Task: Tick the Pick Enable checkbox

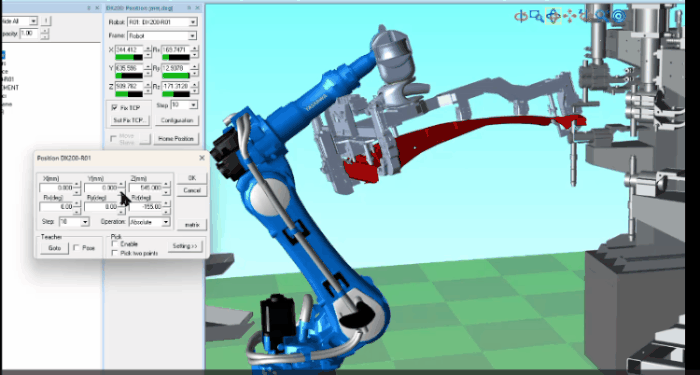Action: 115,244
